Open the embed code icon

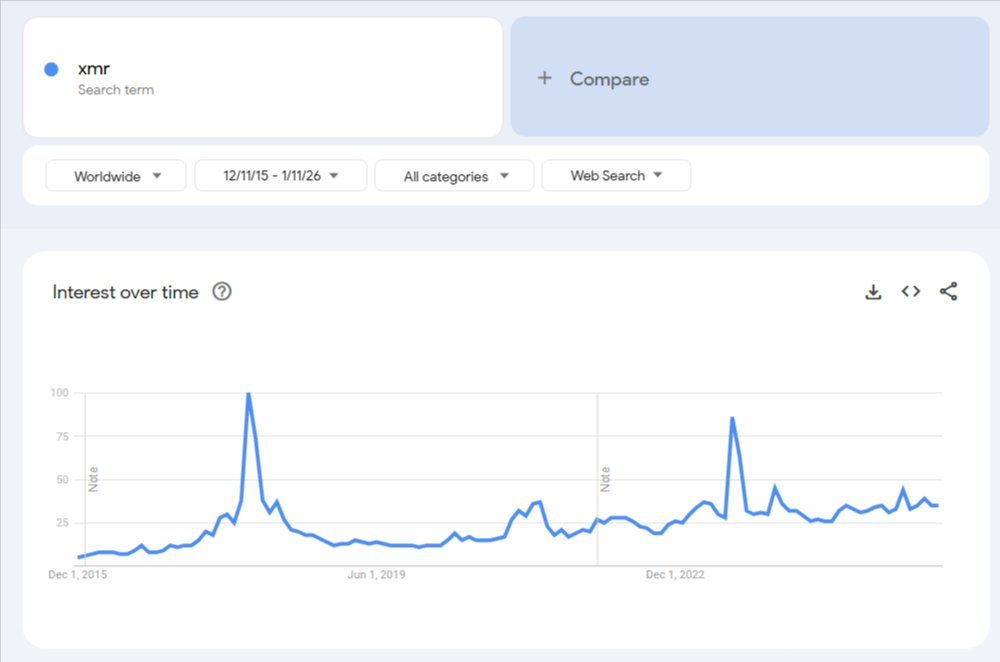tap(910, 292)
